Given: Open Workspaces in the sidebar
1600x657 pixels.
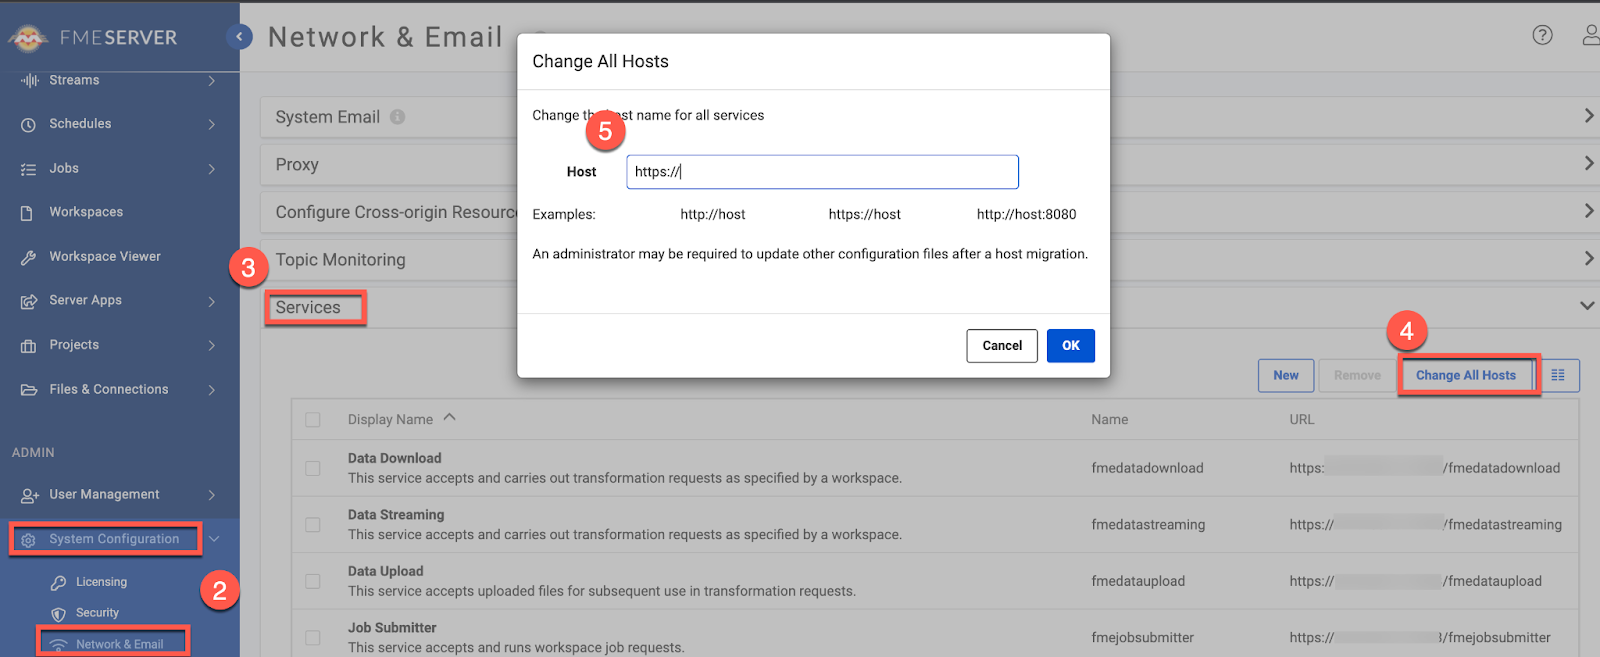Looking at the screenshot, I should pos(86,212).
